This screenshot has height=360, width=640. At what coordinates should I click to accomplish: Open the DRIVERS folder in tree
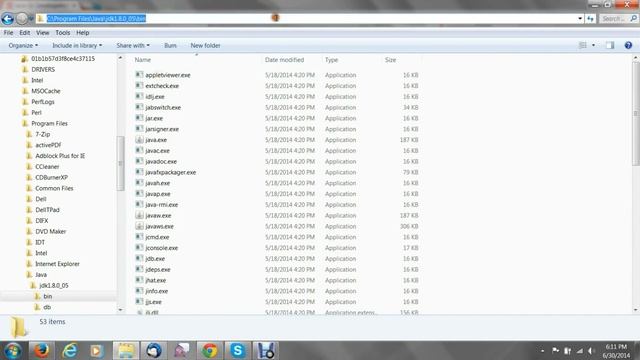pyautogui.click(x=43, y=69)
